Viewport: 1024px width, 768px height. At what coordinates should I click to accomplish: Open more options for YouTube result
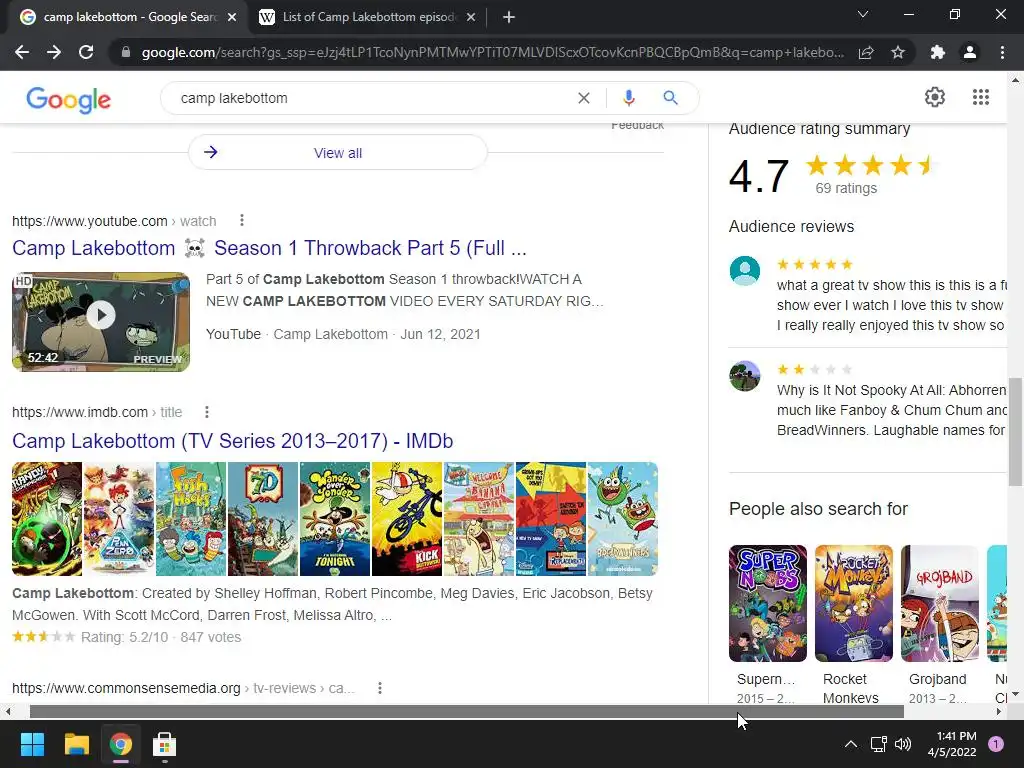click(242, 221)
